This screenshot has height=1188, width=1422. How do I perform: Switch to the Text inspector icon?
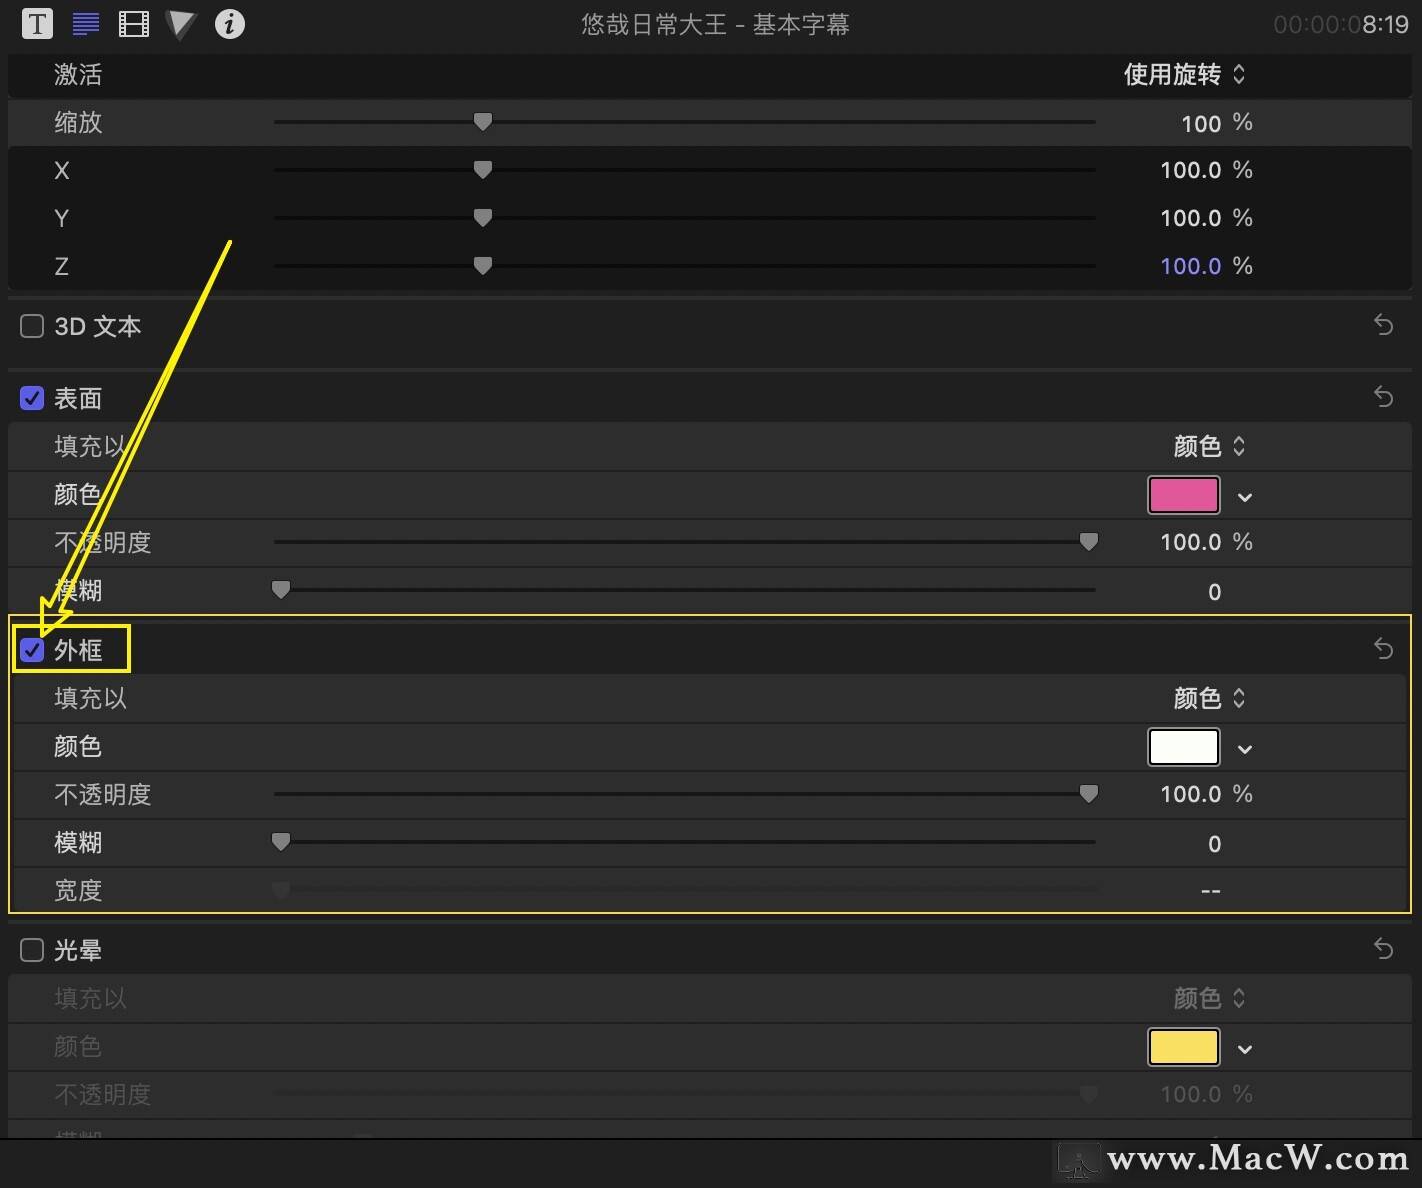86,24
